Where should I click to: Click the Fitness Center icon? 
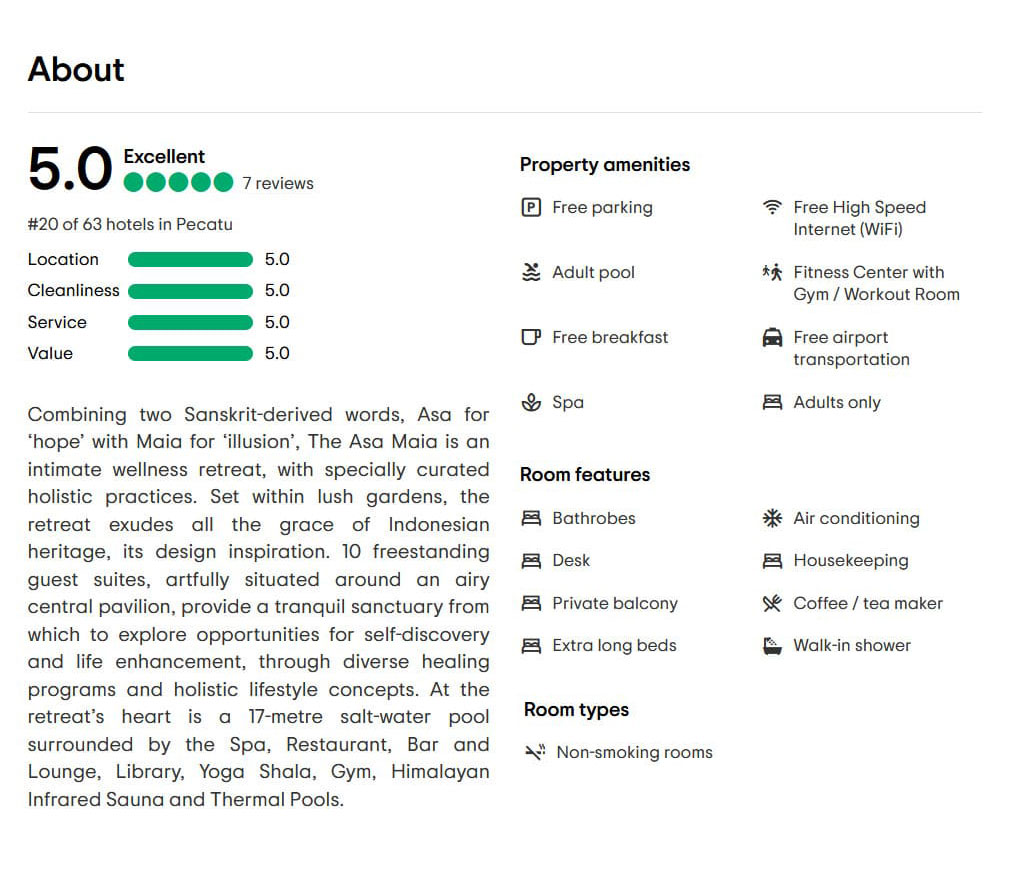772,272
